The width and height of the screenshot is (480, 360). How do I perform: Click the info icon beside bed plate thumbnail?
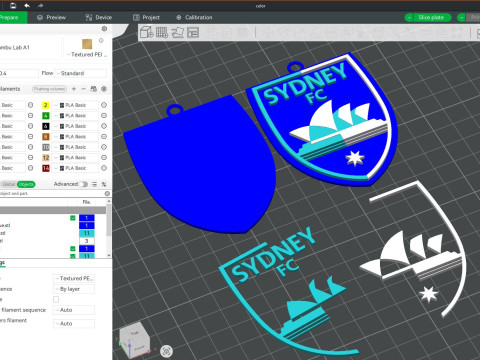(x=101, y=40)
